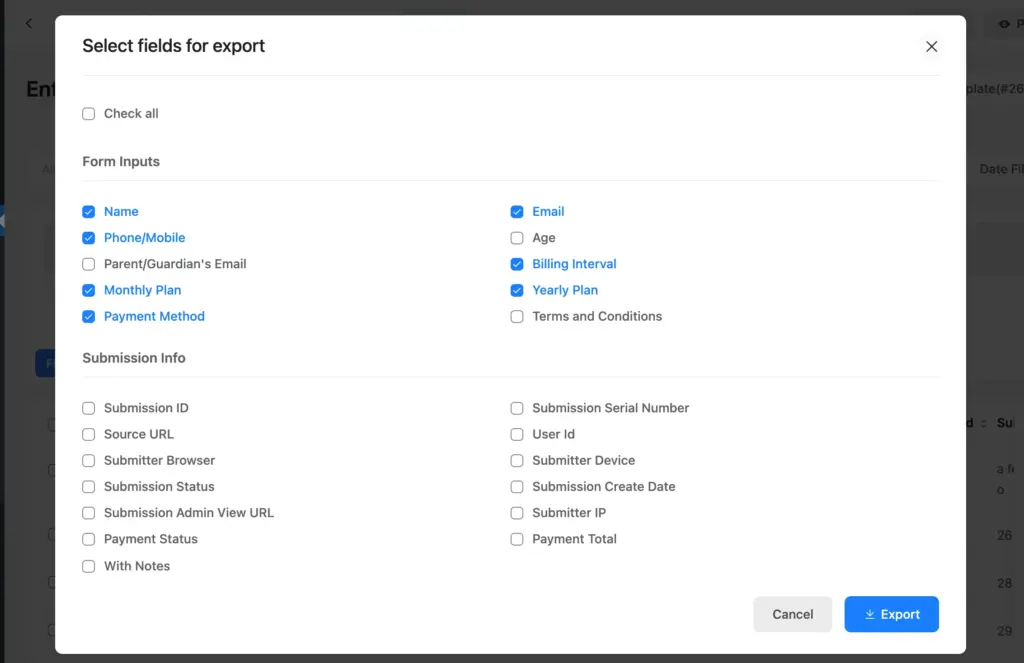The width and height of the screenshot is (1024, 663).
Task: Select Parent/Guardian's Email for export
Action: click(x=88, y=264)
